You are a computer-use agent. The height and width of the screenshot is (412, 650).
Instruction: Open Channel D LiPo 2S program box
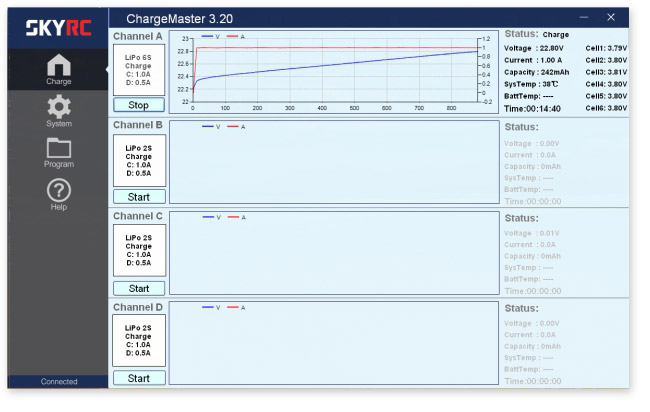[x=139, y=340]
